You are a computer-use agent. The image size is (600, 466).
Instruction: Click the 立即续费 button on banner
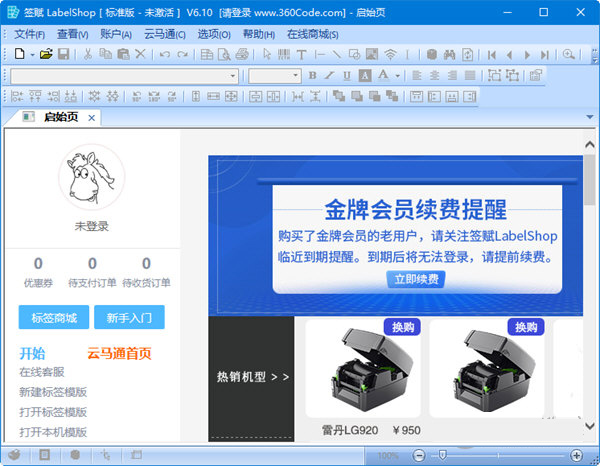pyautogui.click(x=415, y=279)
